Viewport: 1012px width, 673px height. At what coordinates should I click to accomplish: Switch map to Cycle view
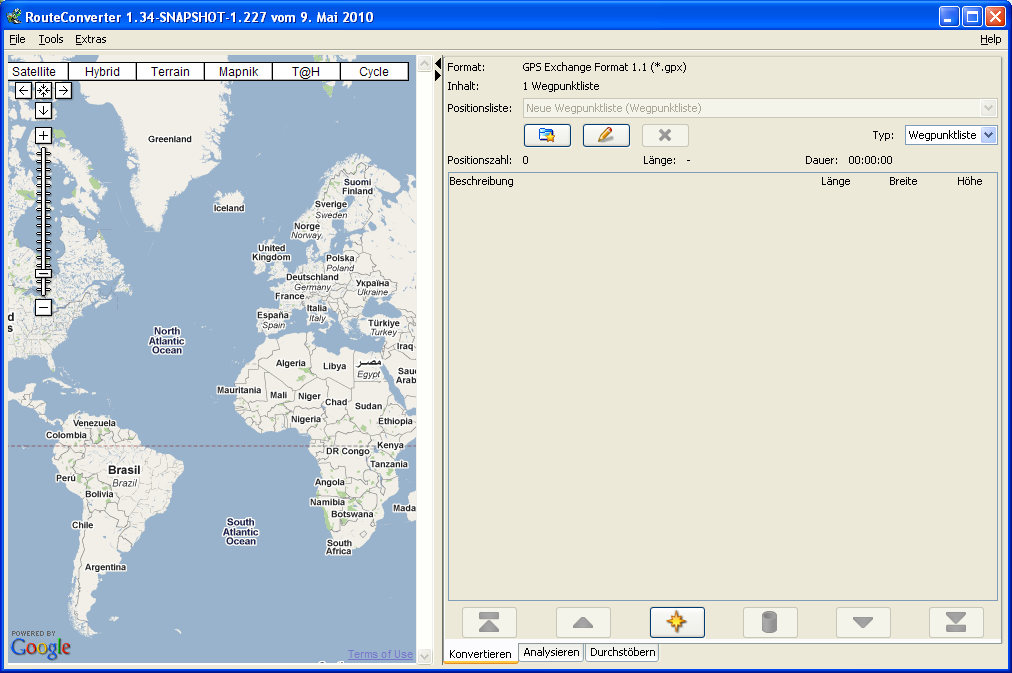tap(374, 72)
